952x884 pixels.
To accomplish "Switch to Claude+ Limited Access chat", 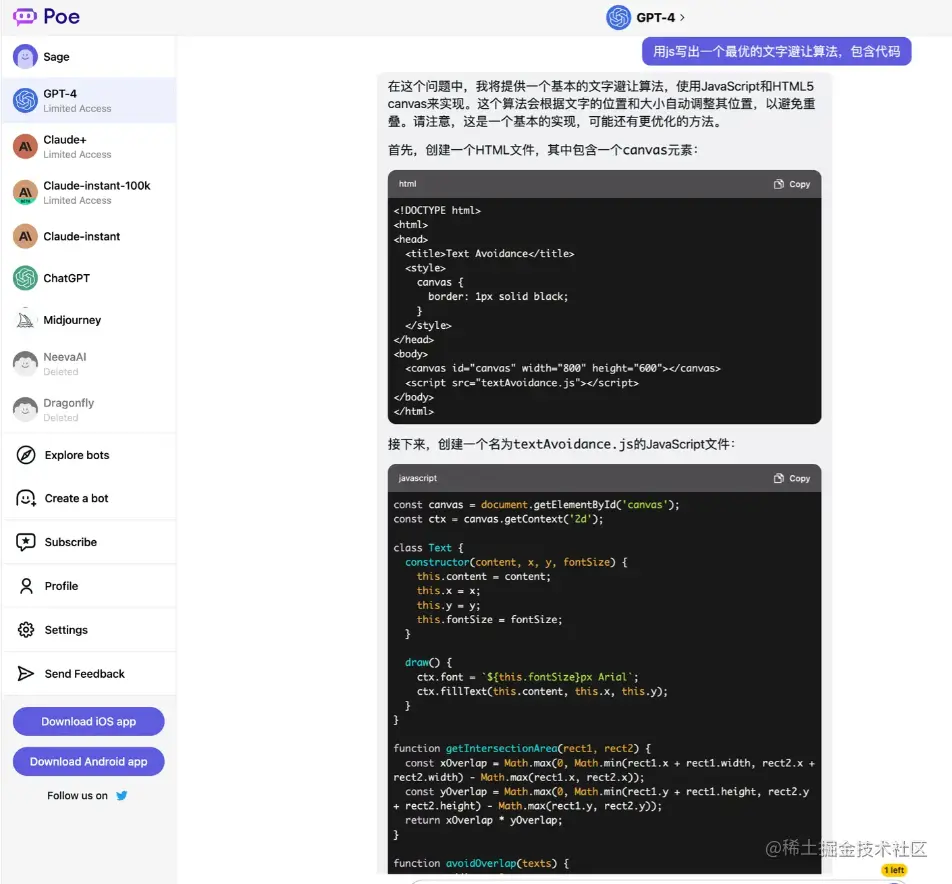I will point(89,146).
